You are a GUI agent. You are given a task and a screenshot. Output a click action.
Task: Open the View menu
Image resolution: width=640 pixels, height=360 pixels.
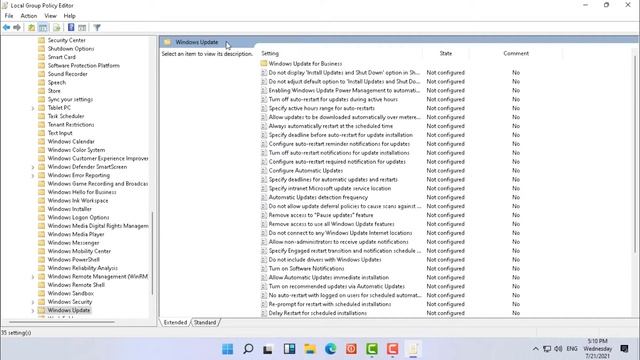pos(51,16)
